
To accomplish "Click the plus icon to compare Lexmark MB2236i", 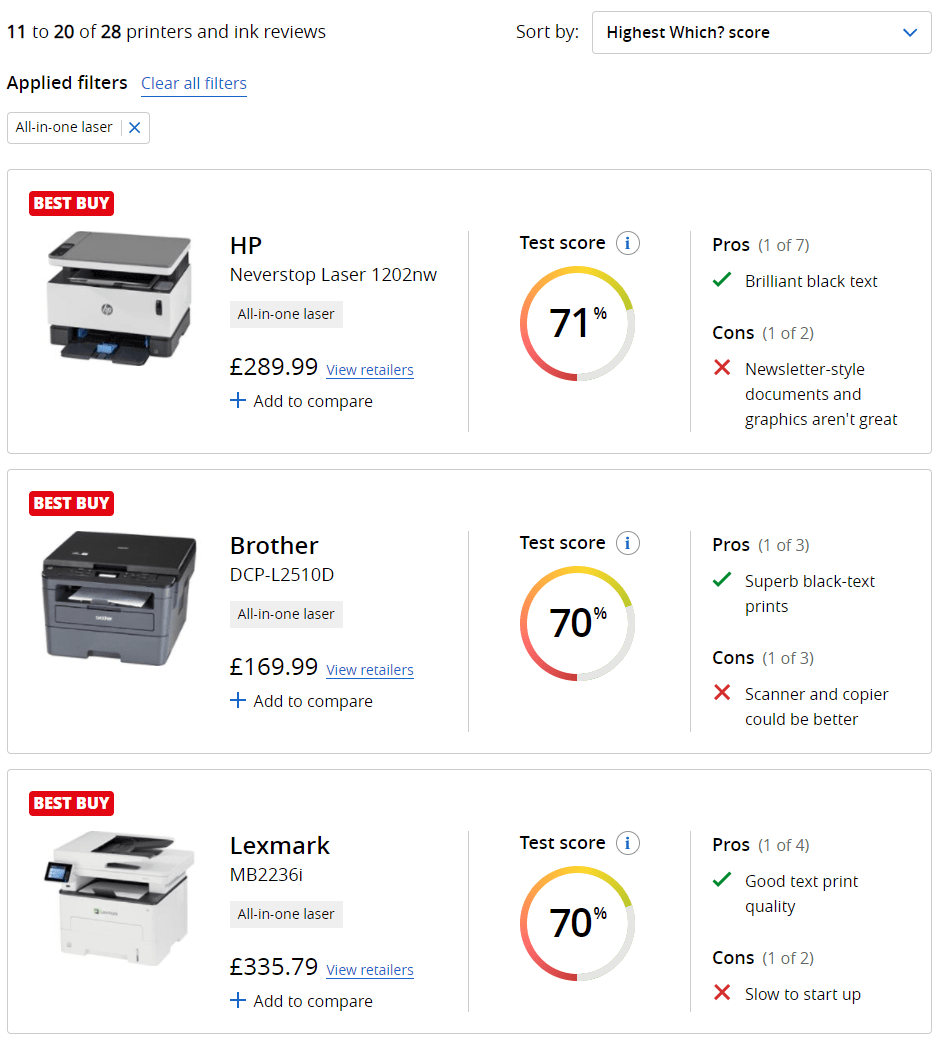I will (x=238, y=1001).
